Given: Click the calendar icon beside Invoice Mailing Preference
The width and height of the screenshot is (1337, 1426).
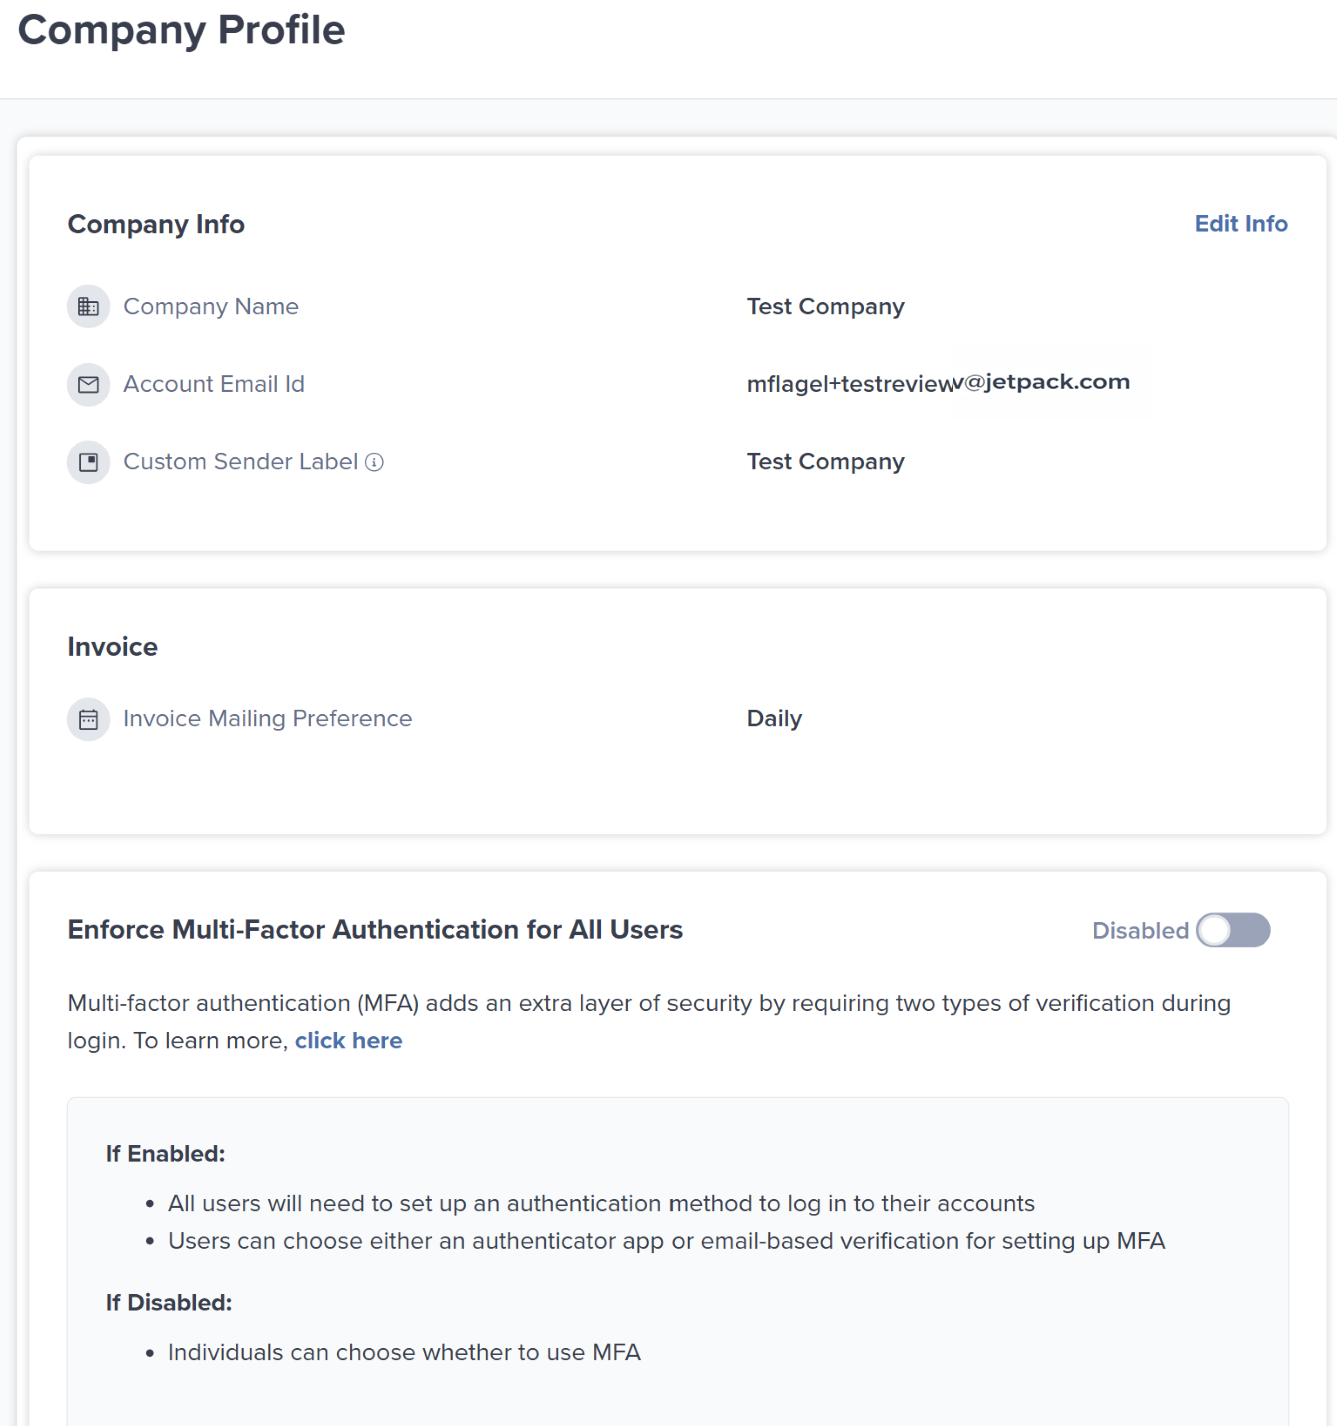Looking at the screenshot, I should 88,718.
